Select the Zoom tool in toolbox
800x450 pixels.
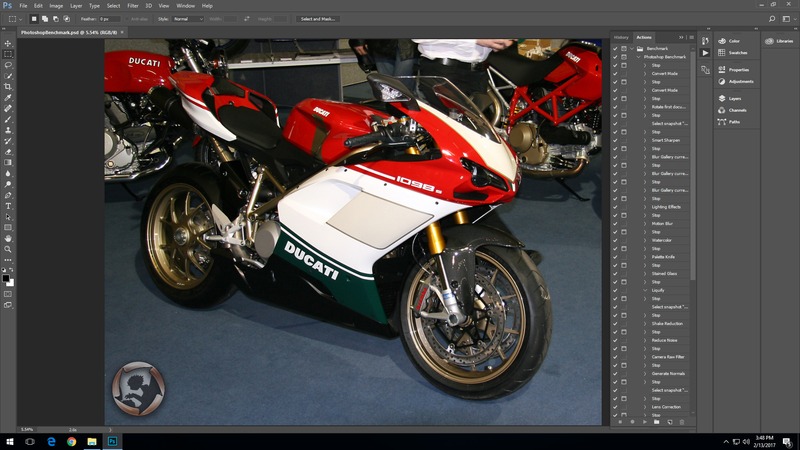click(8, 250)
